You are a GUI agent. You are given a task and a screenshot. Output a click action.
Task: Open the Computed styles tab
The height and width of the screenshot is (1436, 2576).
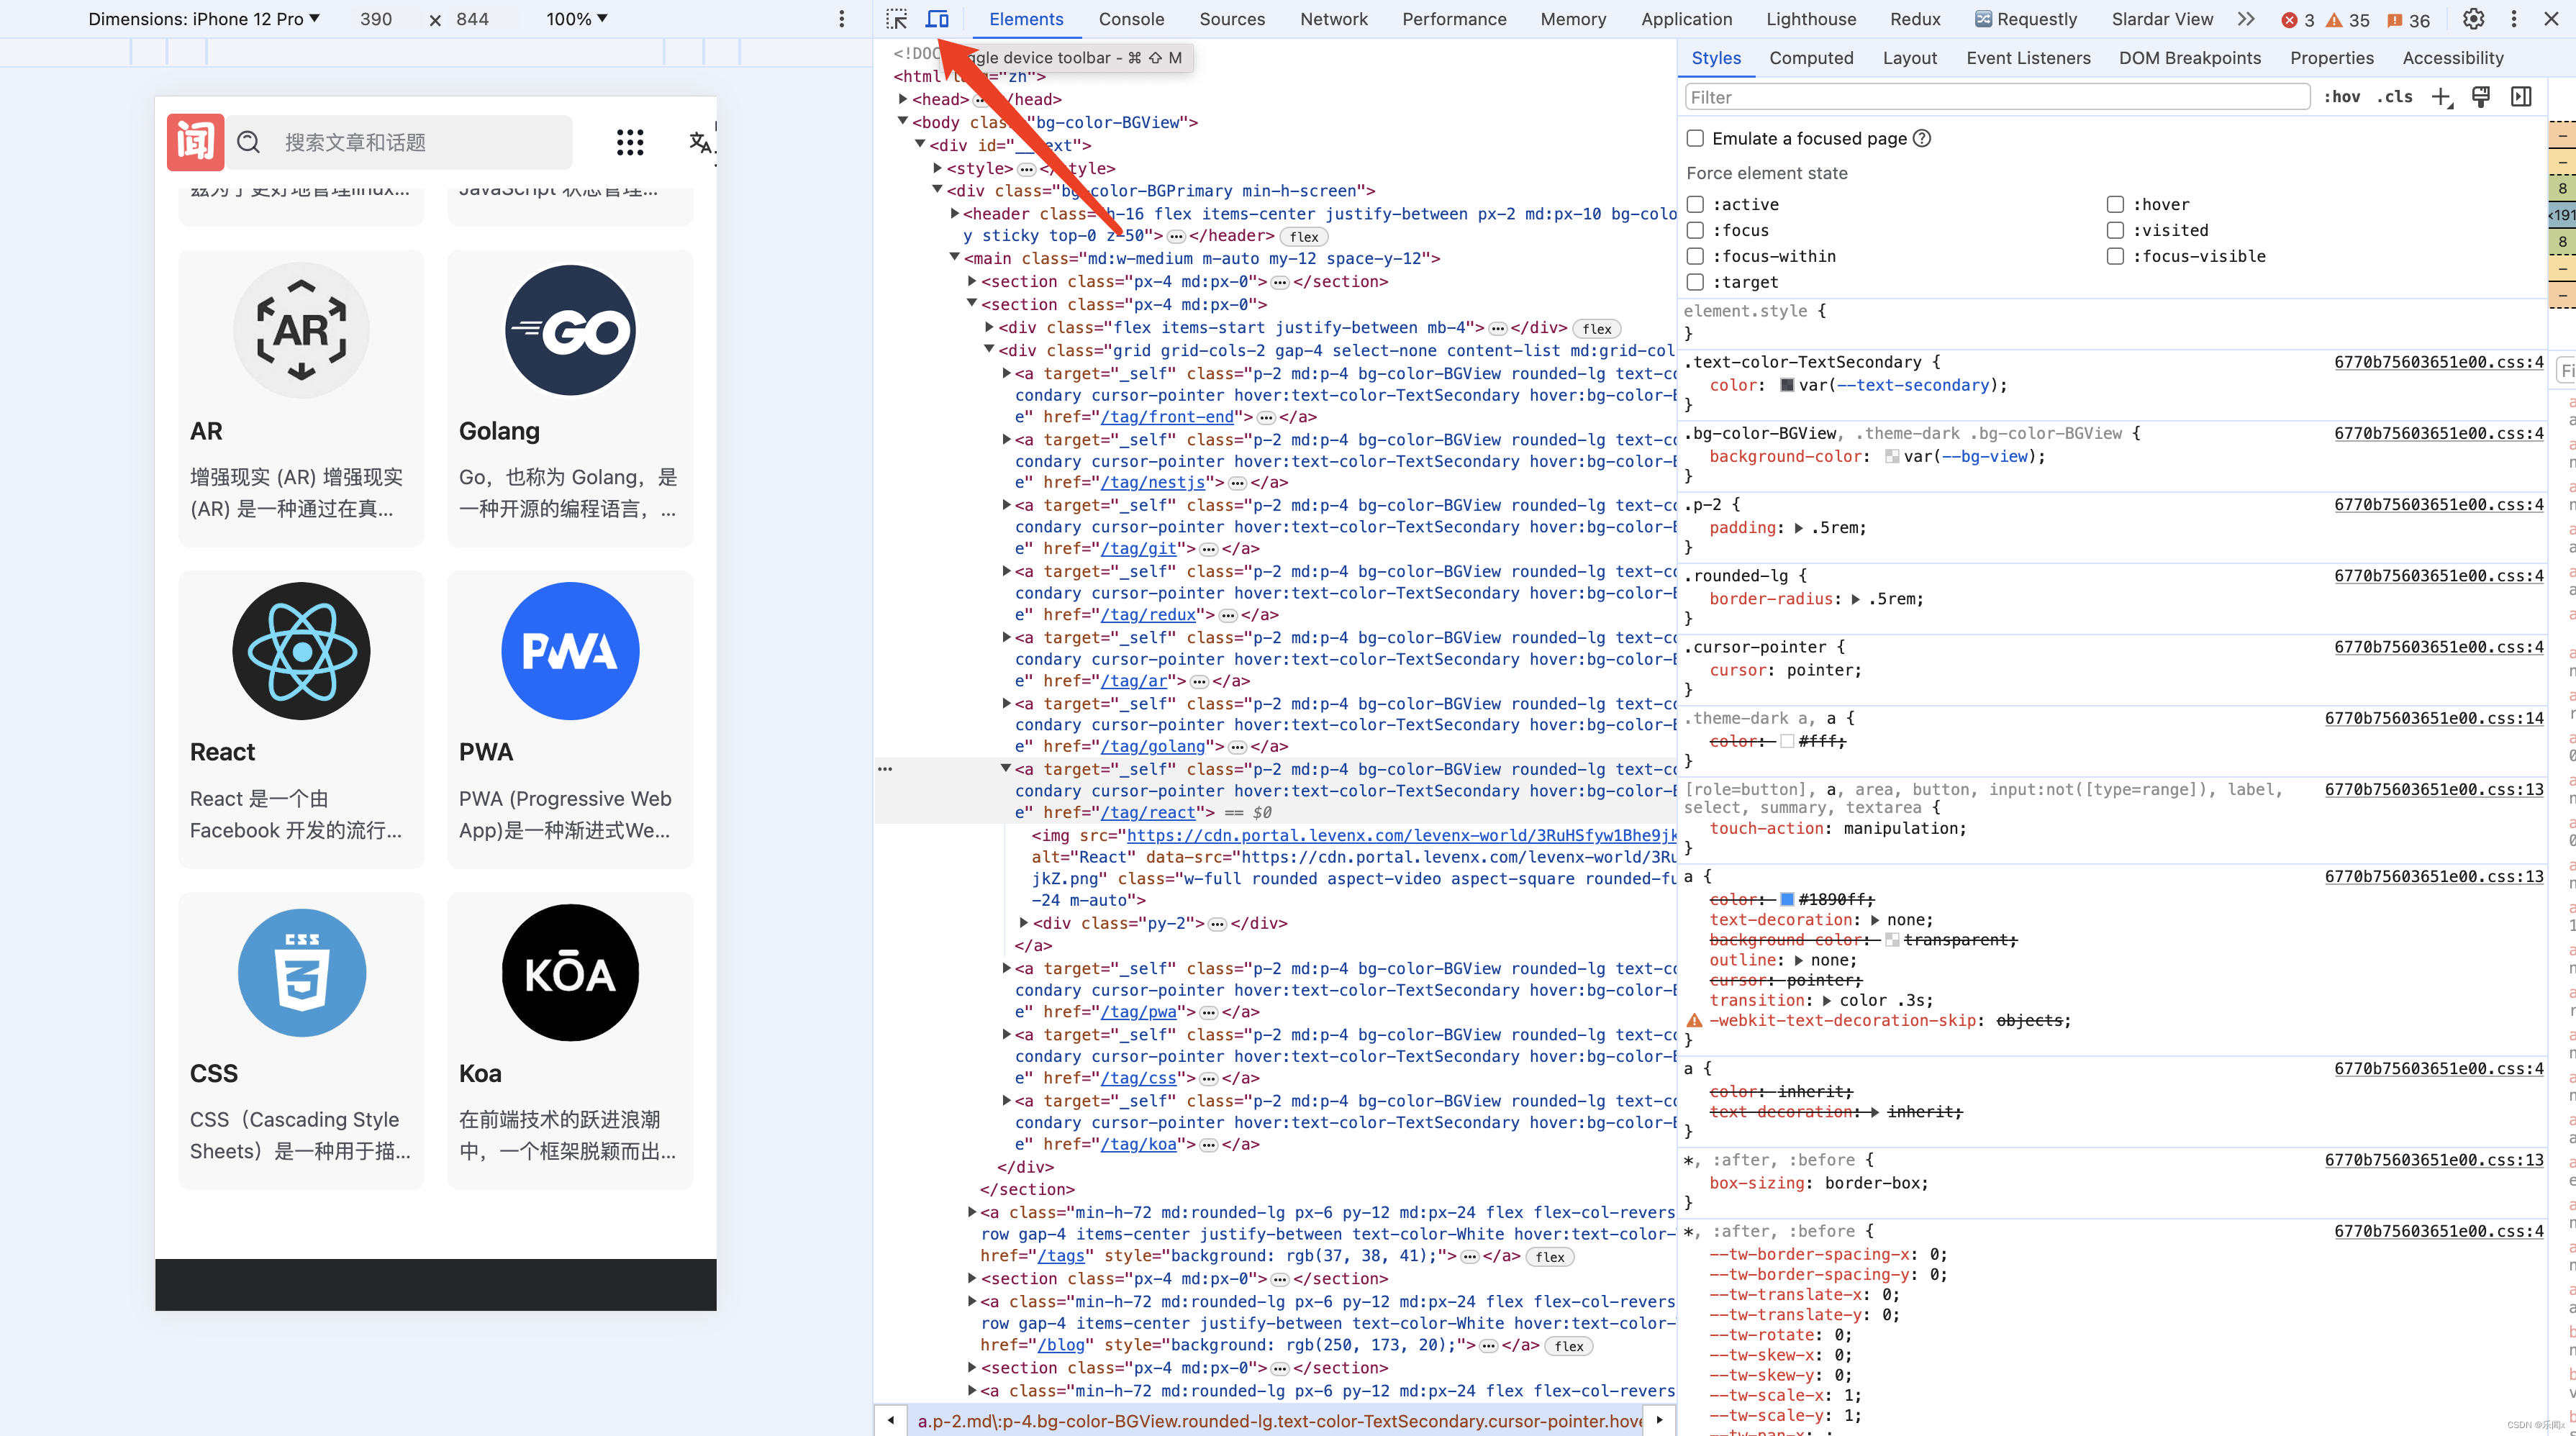(x=1811, y=58)
